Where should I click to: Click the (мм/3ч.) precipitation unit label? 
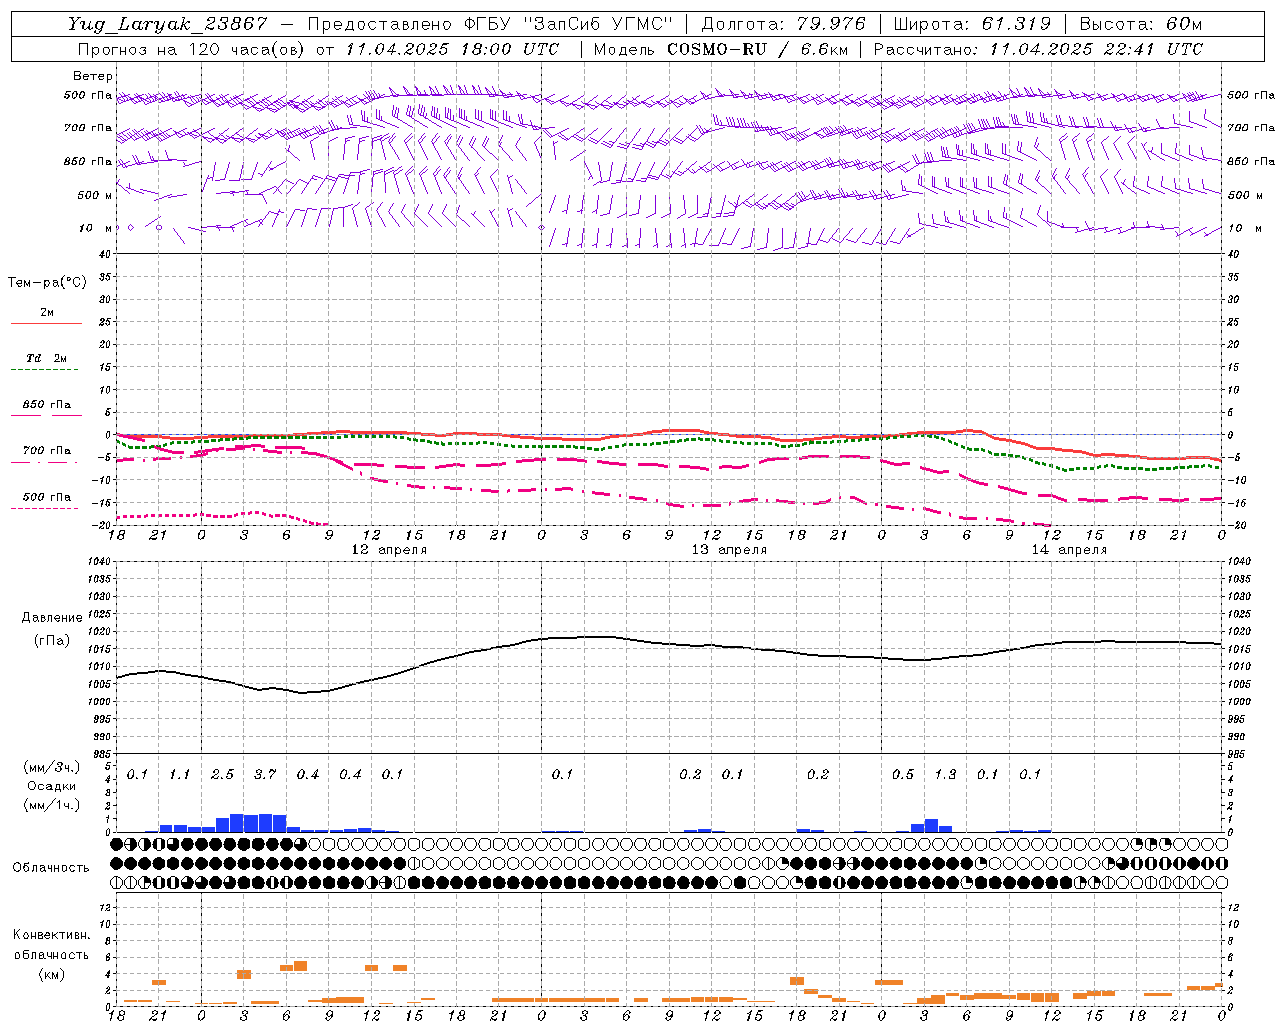51,767
